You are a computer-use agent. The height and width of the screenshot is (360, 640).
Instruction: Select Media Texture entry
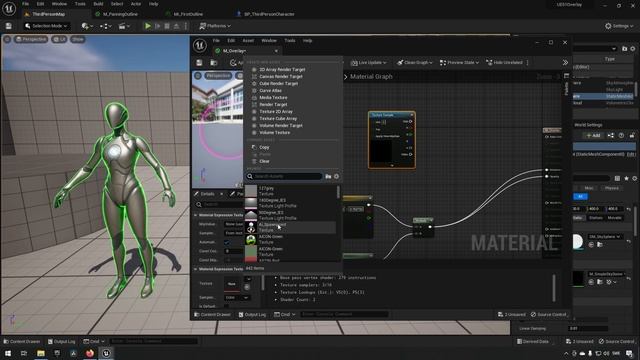click(x=273, y=98)
